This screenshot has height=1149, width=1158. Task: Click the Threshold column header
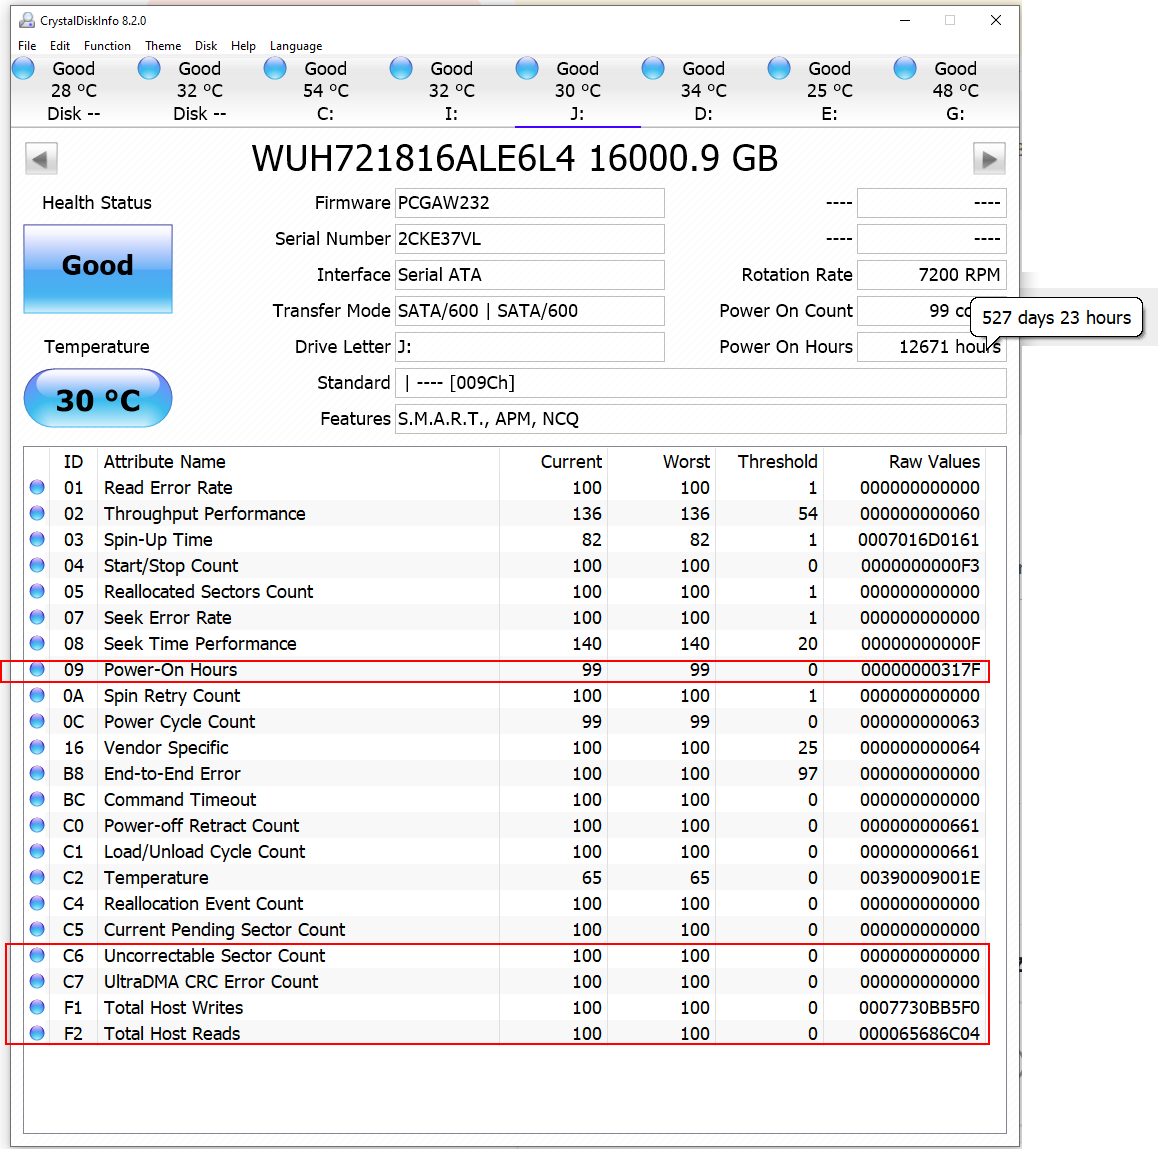pos(770,462)
